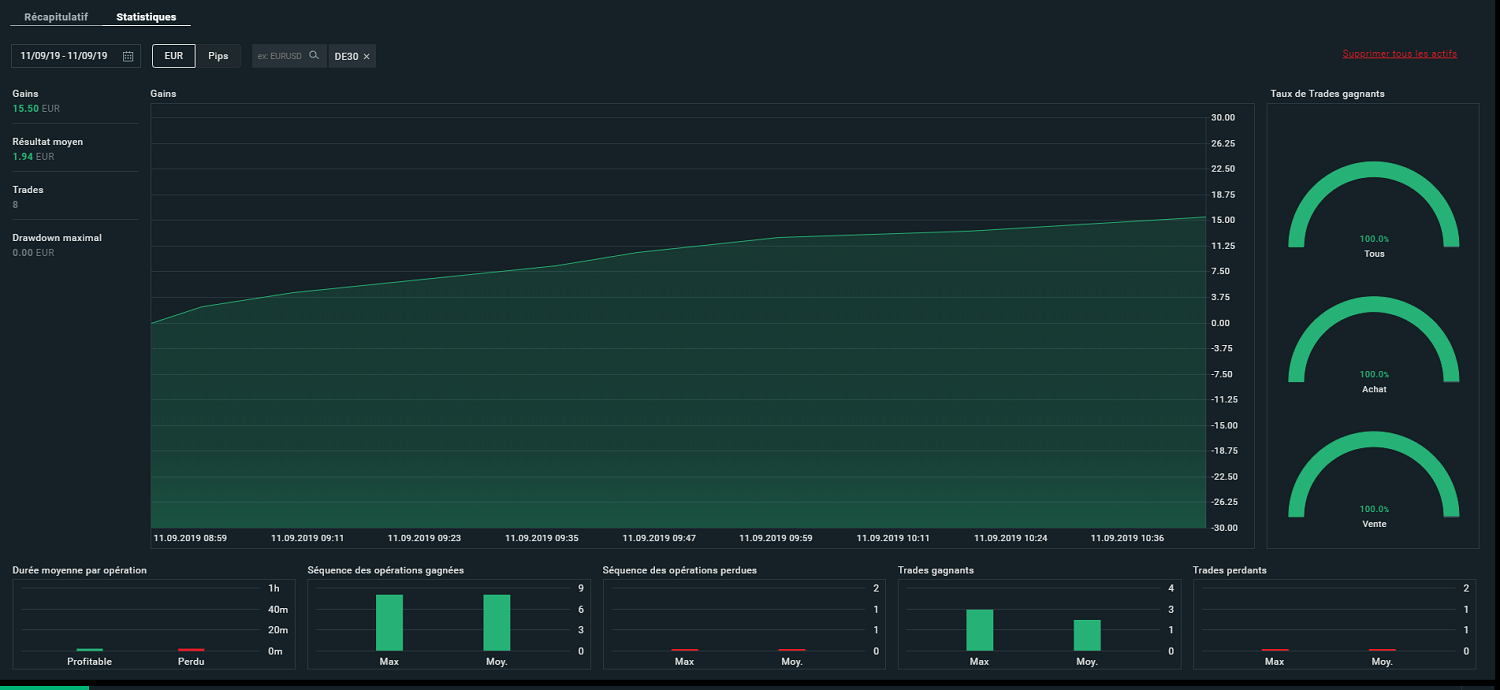Click the 11.09.2019 10:36 time axis label
The width and height of the screenshot is (1500, 690).
pos(1128,538)
